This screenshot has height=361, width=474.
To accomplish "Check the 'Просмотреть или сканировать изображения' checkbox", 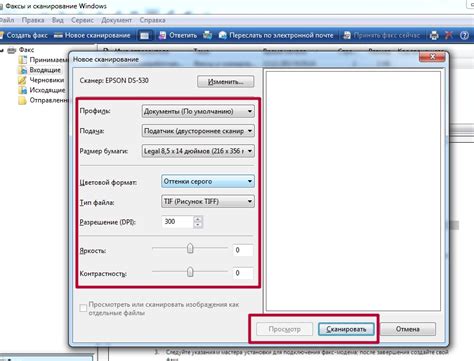I will [x=83, y=308].
